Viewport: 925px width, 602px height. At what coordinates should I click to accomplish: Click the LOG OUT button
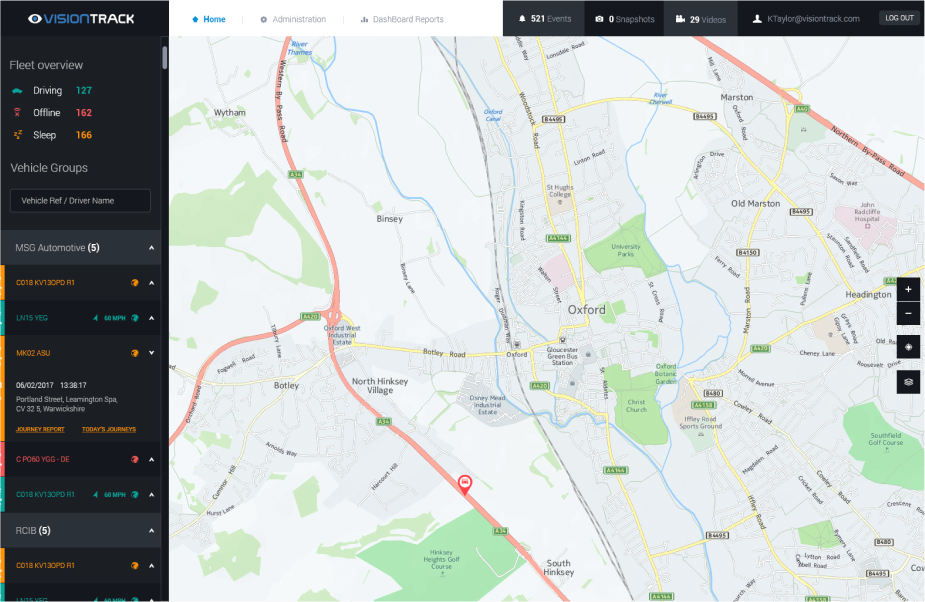coord(899,18)
